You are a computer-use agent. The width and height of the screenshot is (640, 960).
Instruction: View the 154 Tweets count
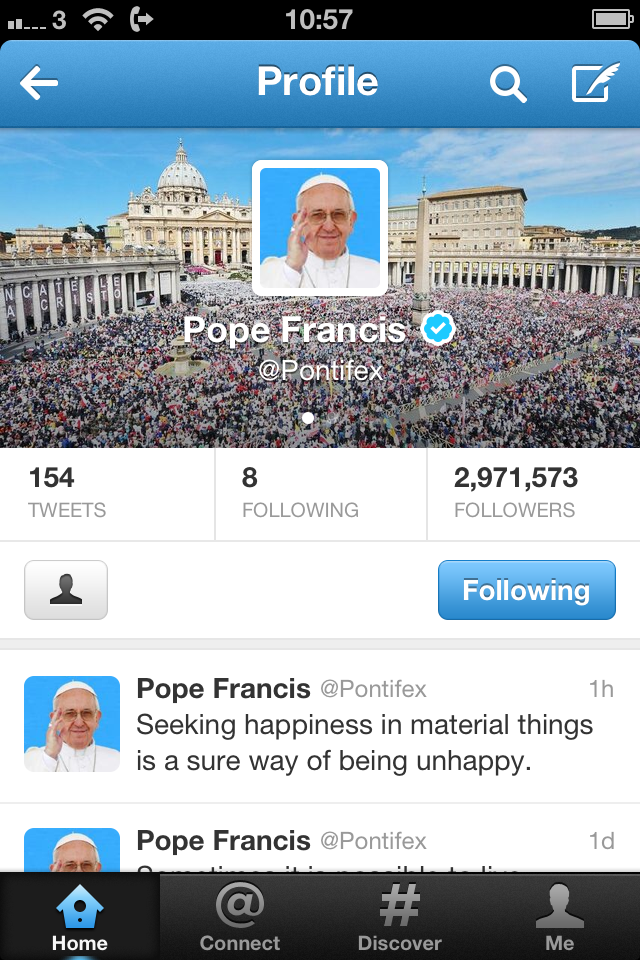[x=107, y=493]
